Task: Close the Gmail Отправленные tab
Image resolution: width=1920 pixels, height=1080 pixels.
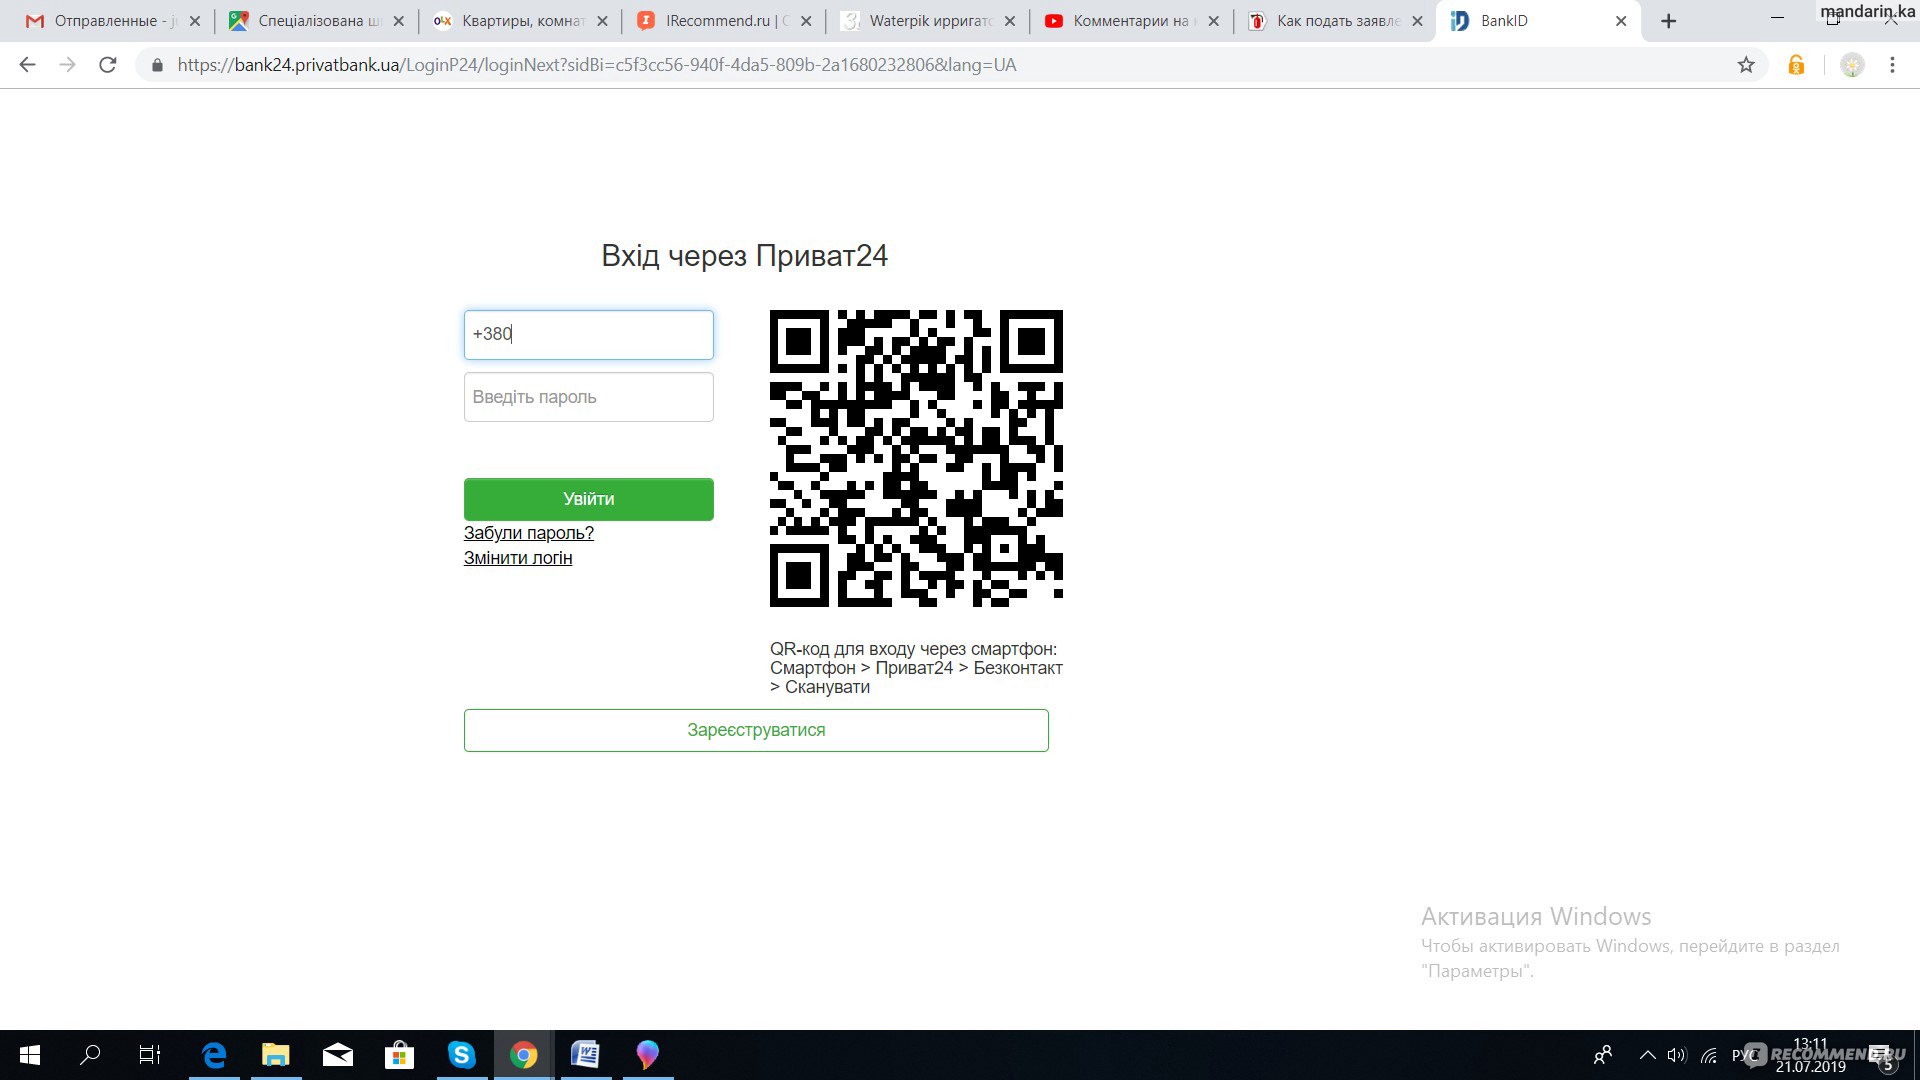Action: pyautogui.click(x=194, y=21)
